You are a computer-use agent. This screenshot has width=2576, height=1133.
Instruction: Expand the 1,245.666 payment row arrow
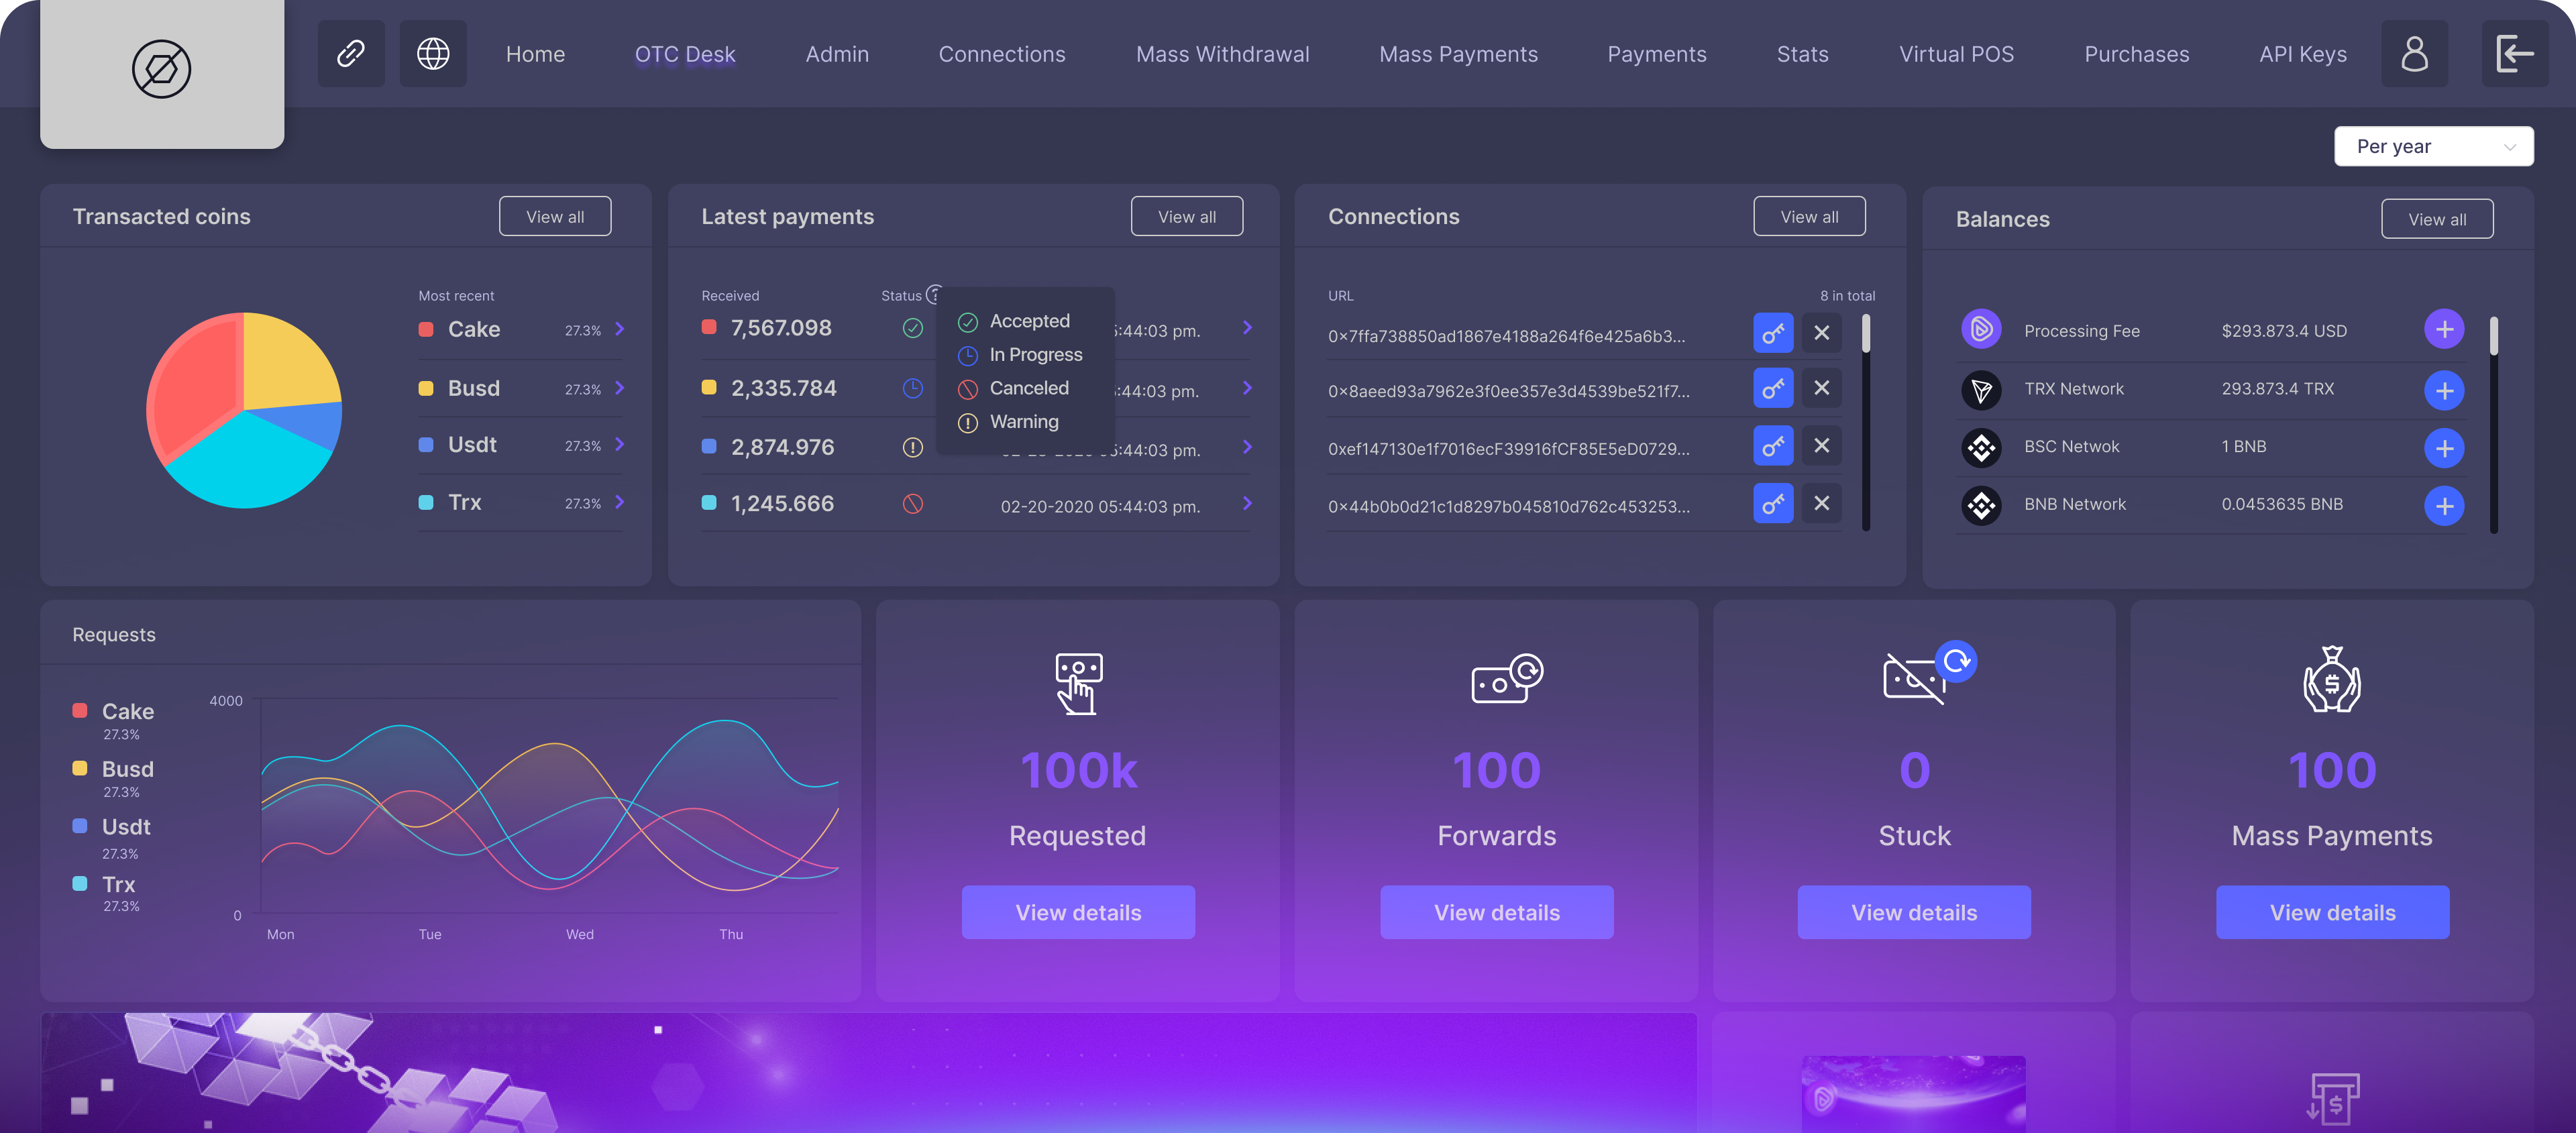tap(1247, 504)
